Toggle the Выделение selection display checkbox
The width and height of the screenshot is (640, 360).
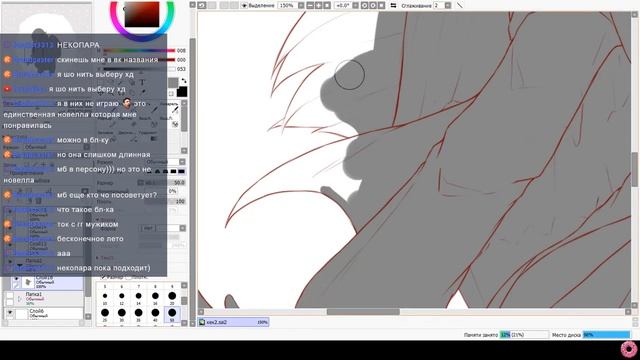(x=244, y=5)
